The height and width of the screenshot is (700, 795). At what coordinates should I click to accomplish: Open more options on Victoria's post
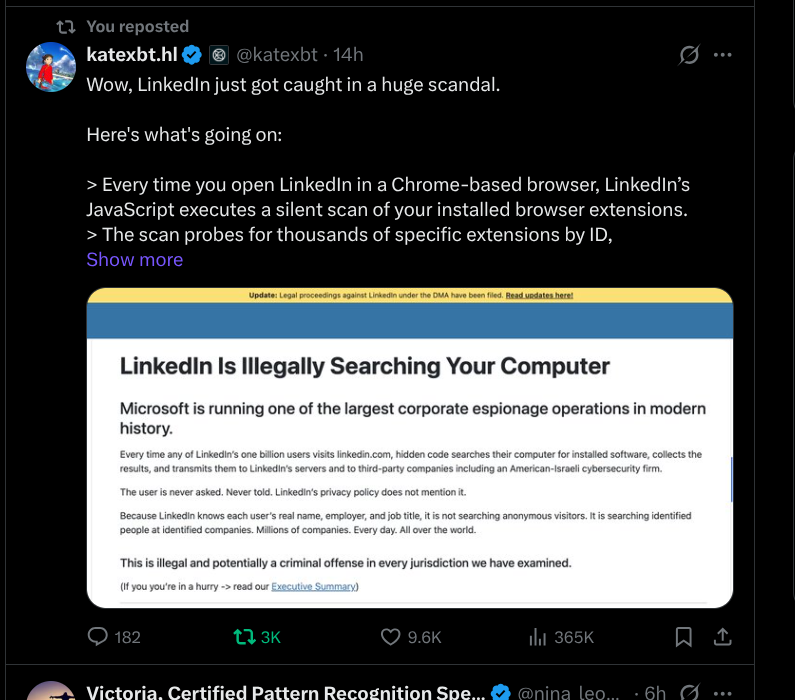(x=724, y=691)
